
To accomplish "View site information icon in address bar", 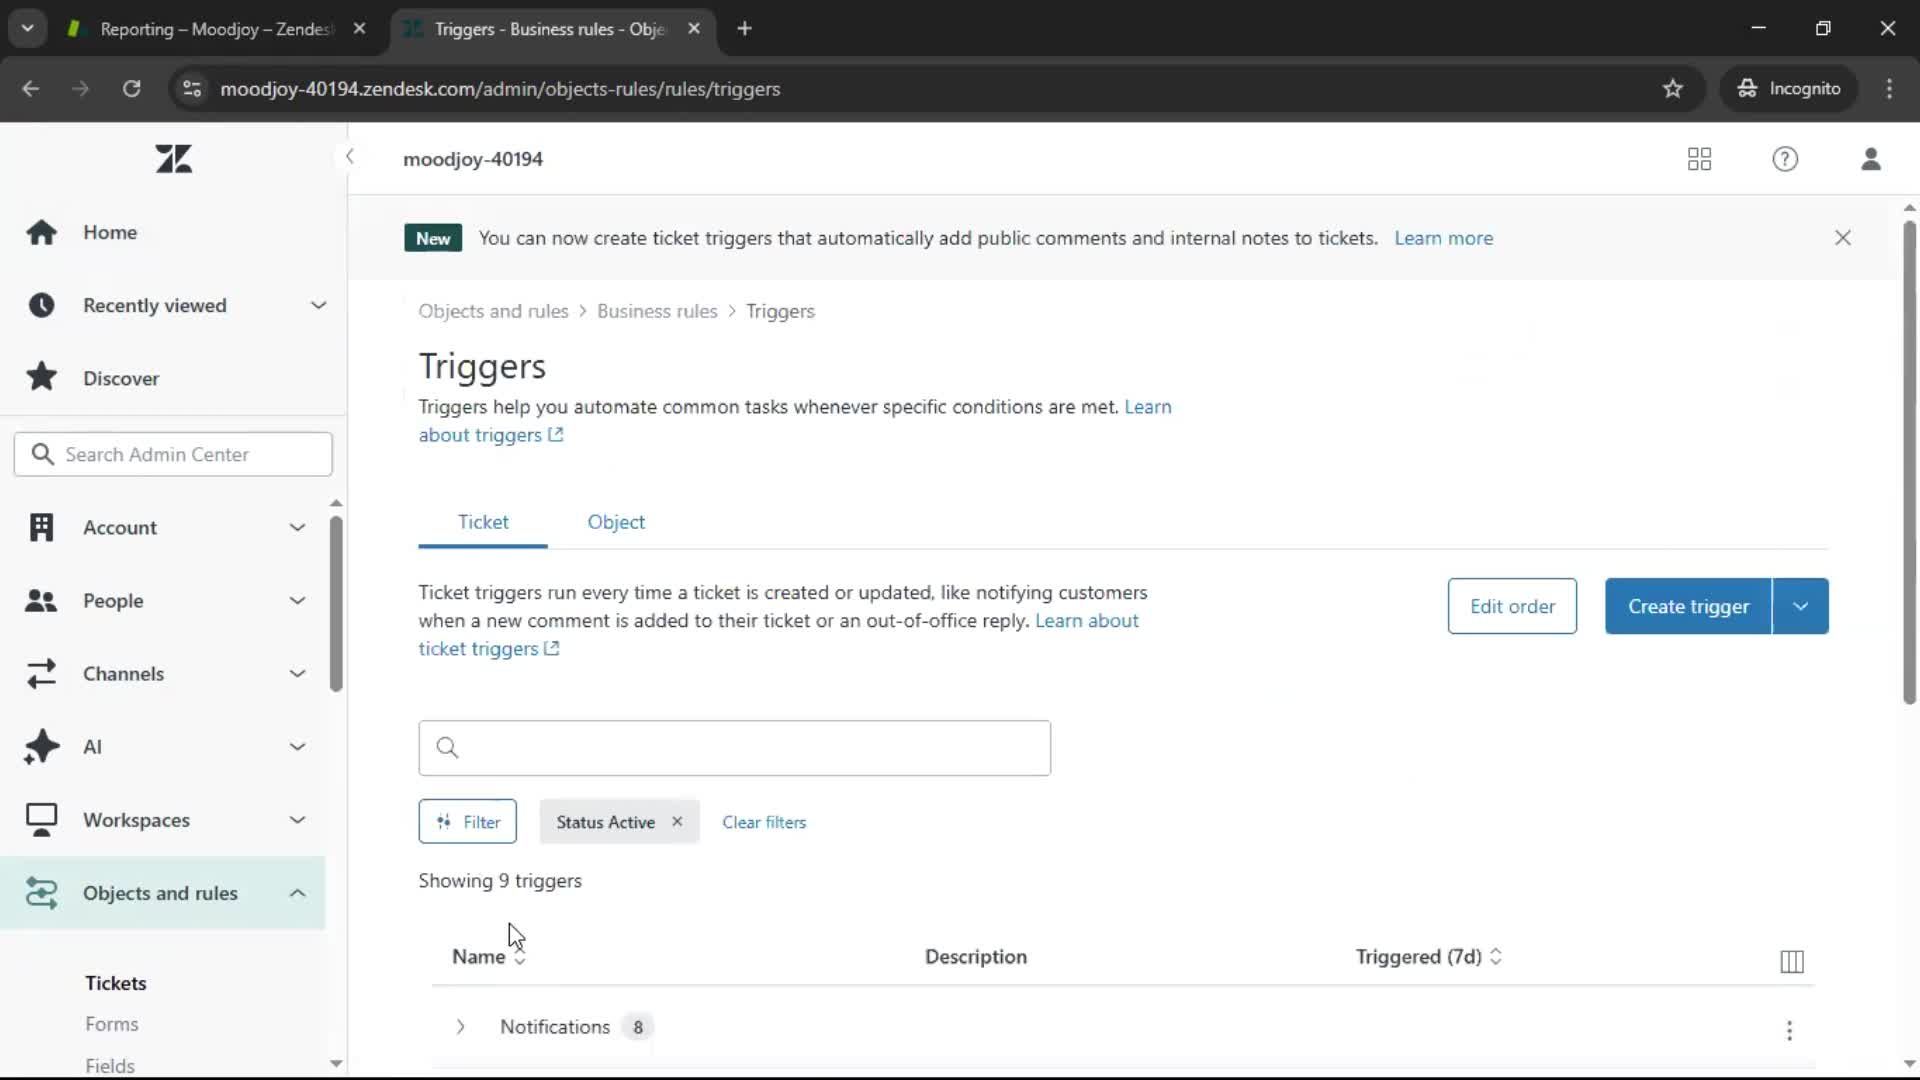I will pos(192,89).
